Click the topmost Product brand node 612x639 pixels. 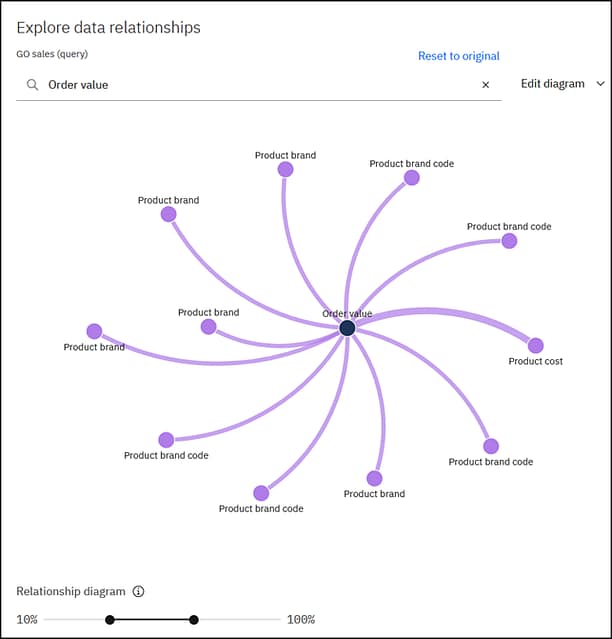[285, 170]
